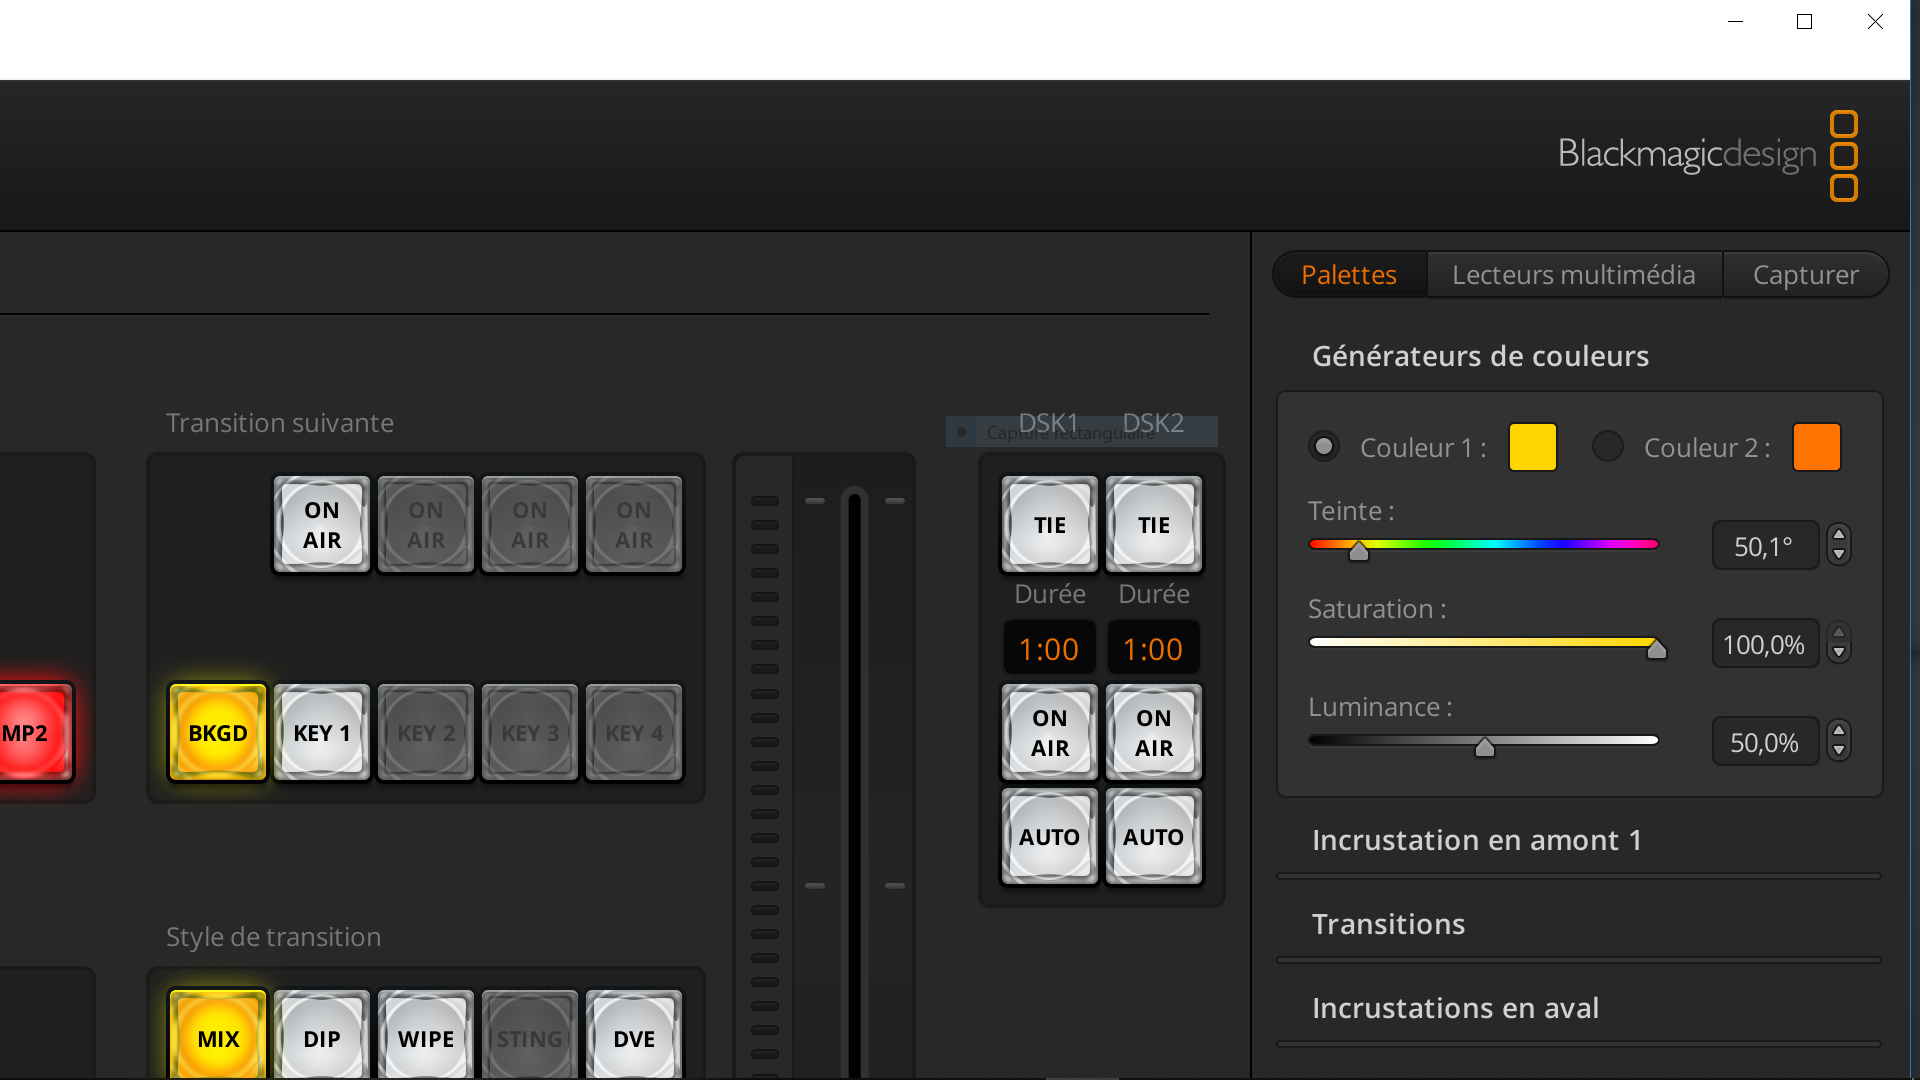This screenshot has height=1080, width=1920.
Task: Select the KEY 2 next transition button
Action: click(x=426, y=733)
